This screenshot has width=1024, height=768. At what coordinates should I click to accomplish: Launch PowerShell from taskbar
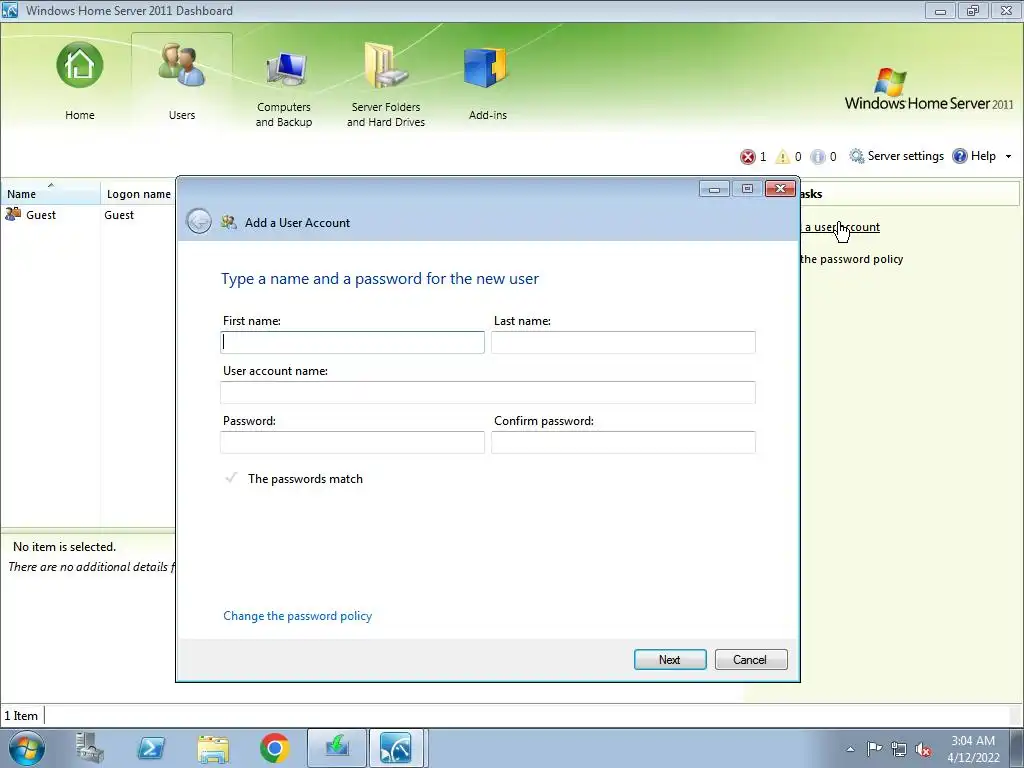click(151, 748)
